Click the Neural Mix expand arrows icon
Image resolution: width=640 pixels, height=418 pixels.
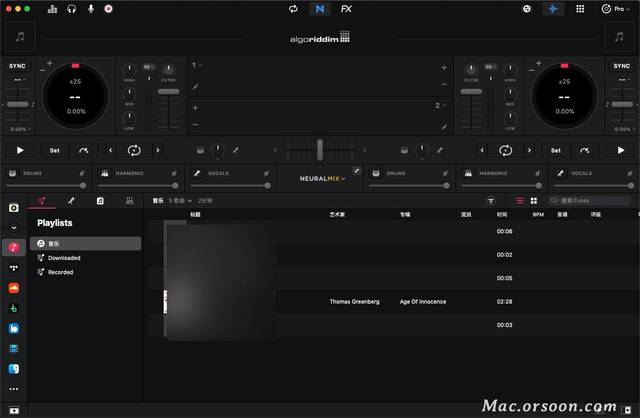tap(356, 171)
